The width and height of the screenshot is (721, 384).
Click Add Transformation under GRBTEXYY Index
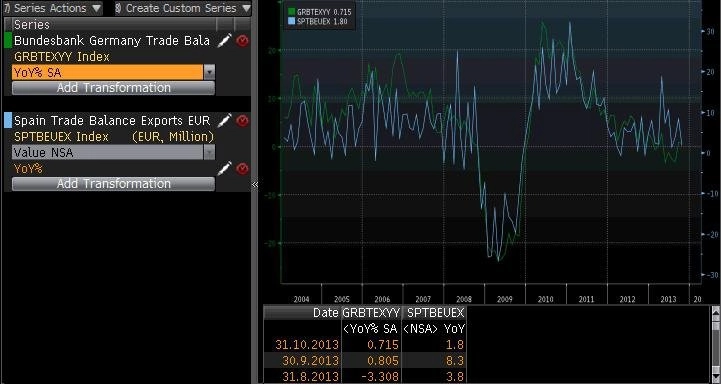(113, 88)
